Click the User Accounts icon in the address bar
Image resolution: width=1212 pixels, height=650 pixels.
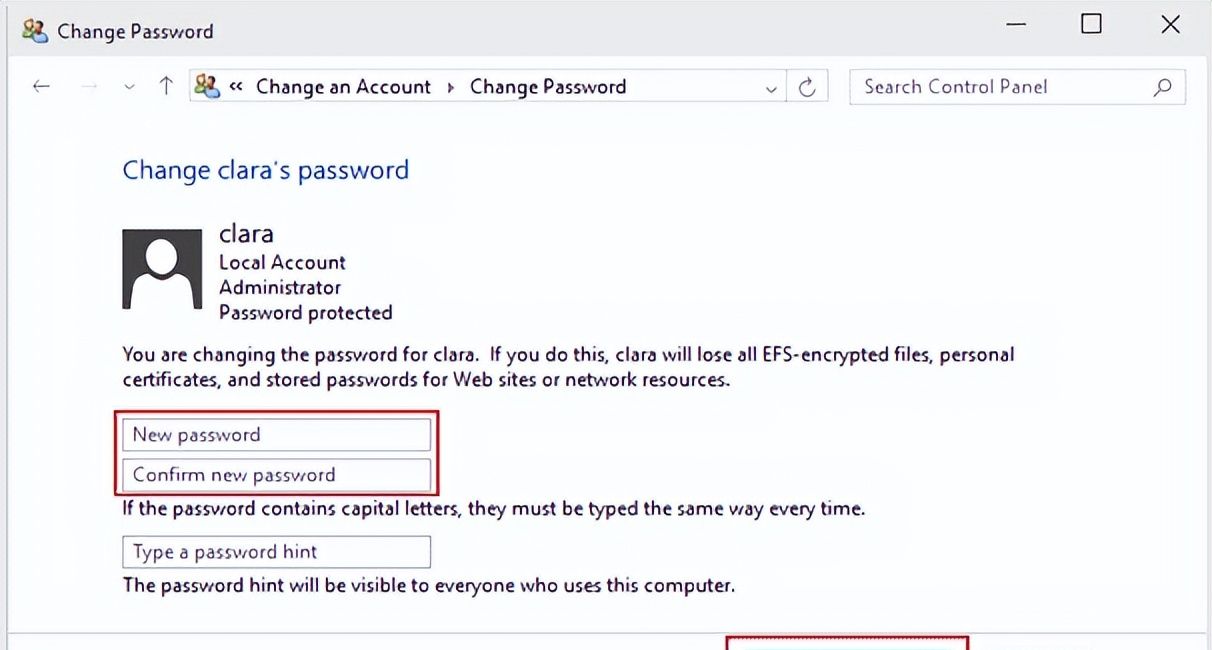207,86
